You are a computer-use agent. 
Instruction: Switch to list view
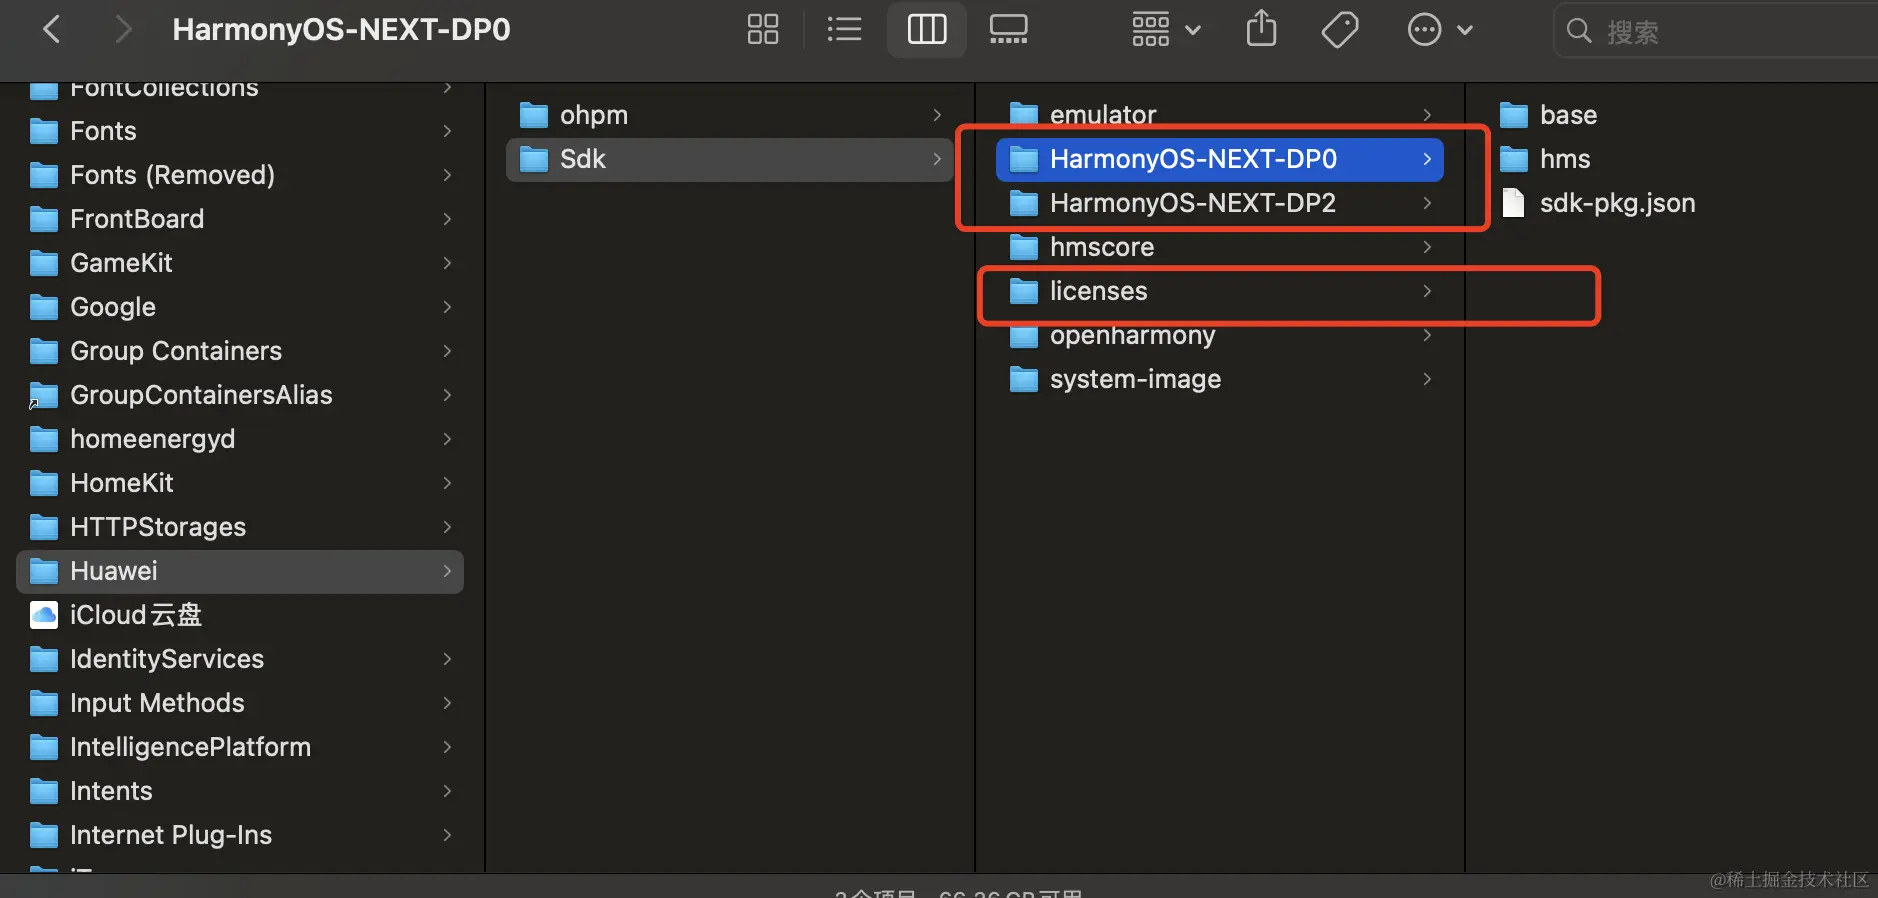click(x=844, y=30)
